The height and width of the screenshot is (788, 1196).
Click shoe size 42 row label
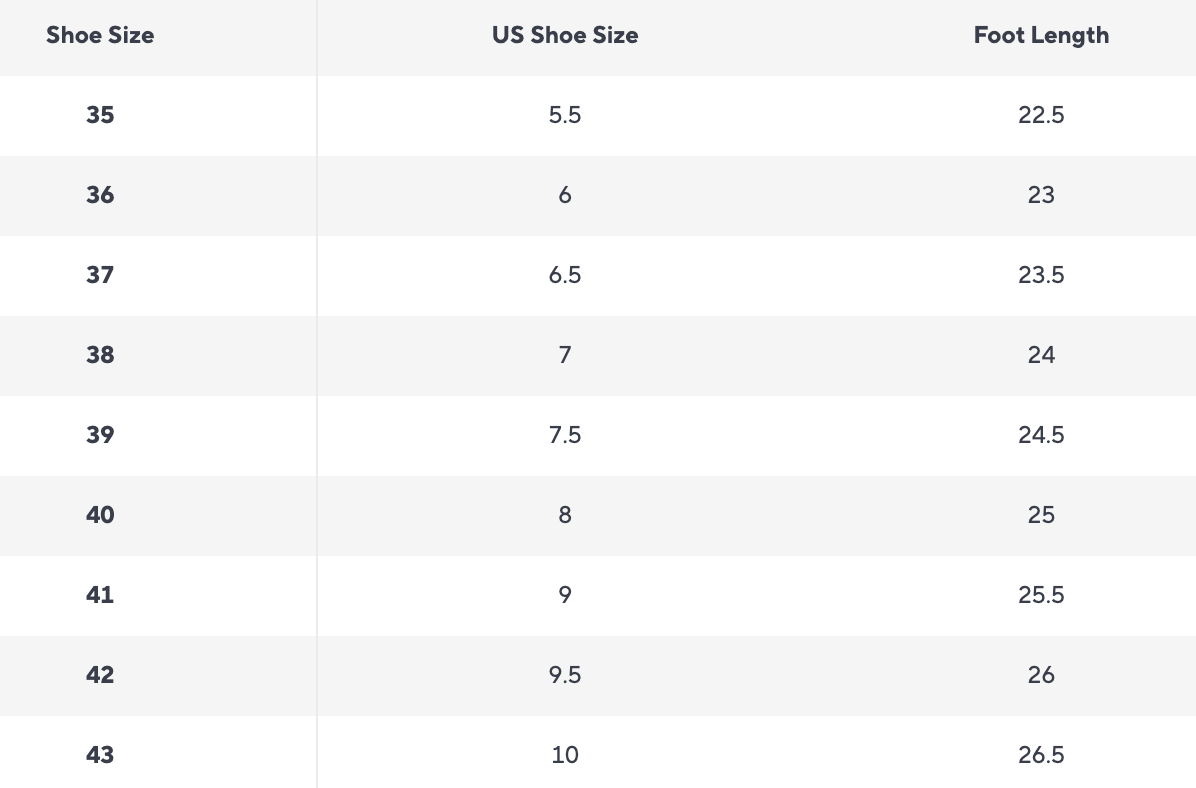[100, 675]
